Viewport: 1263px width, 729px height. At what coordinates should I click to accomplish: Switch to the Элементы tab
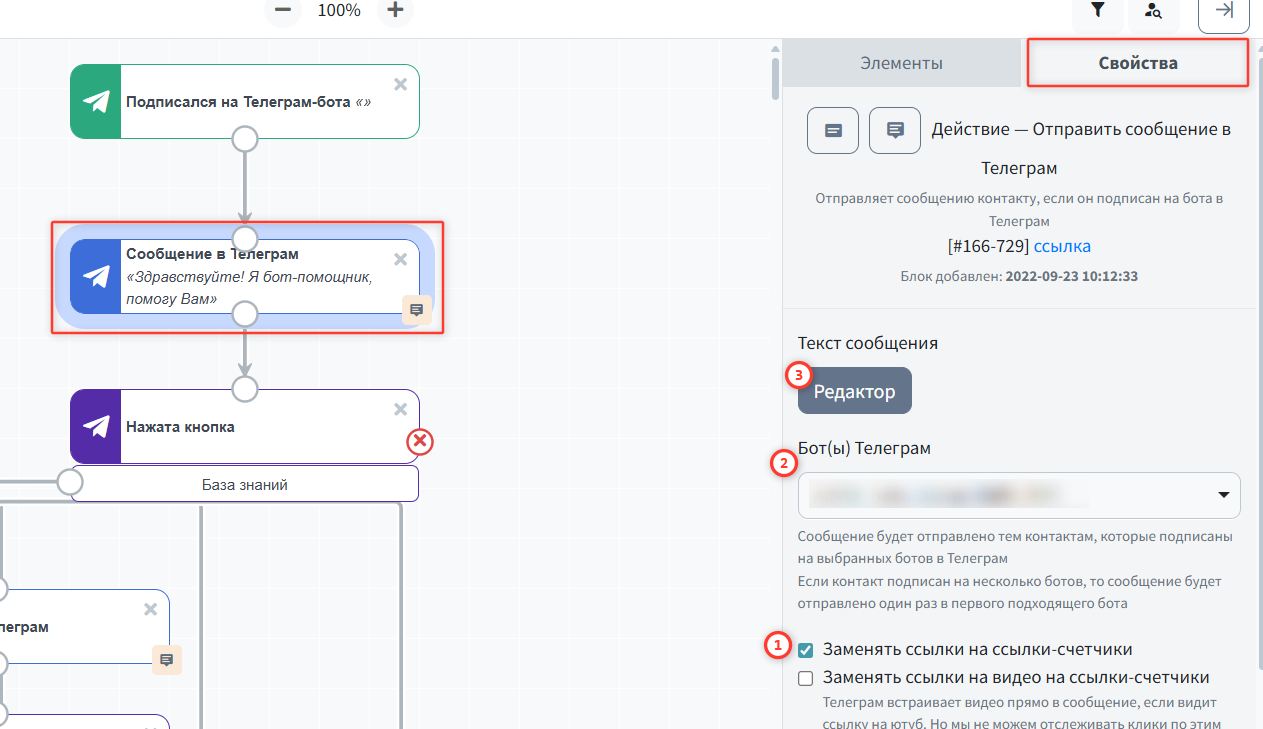coord(901,63)
